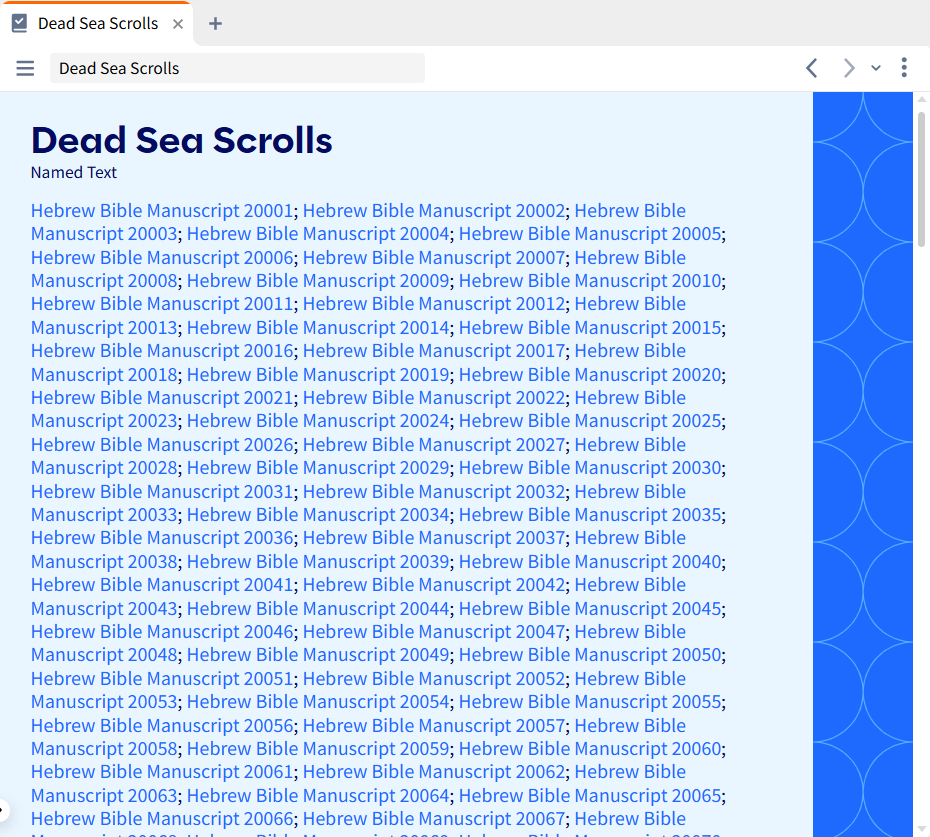Select the Dead Sea Scrolls tab
Viewport: 930px width, 837px height.
97,24
